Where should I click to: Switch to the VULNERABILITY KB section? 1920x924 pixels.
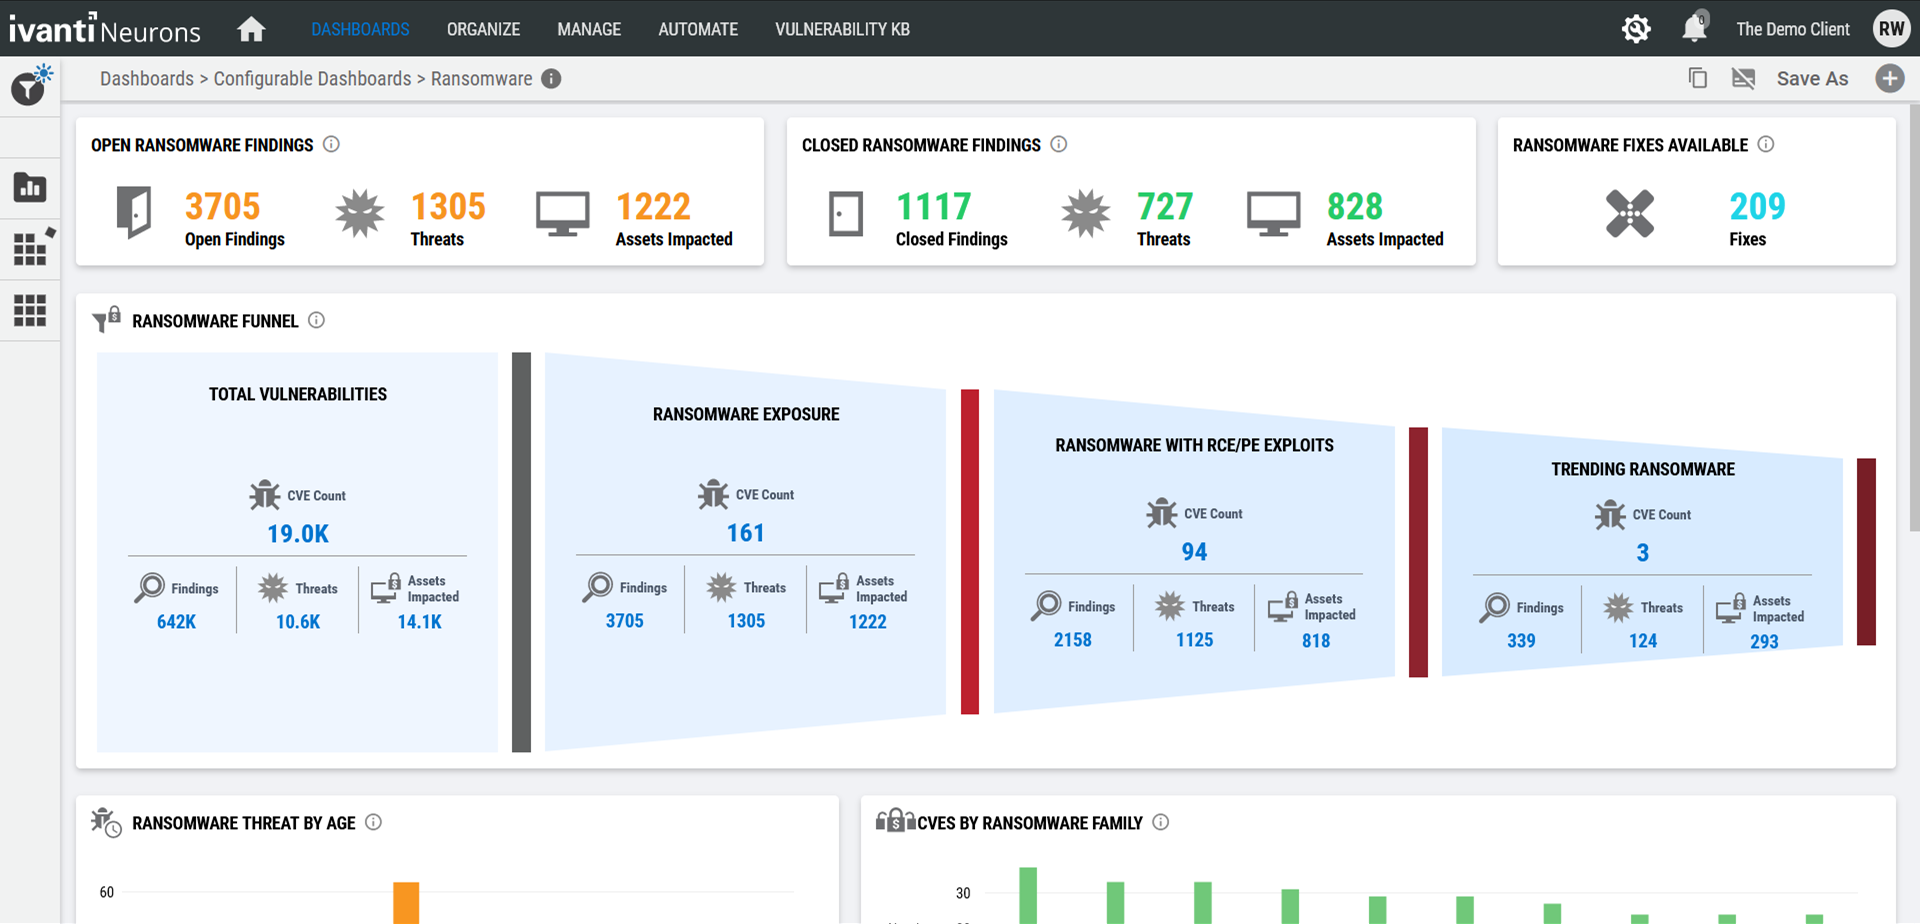pyautogui.click(x=842, y=29)
